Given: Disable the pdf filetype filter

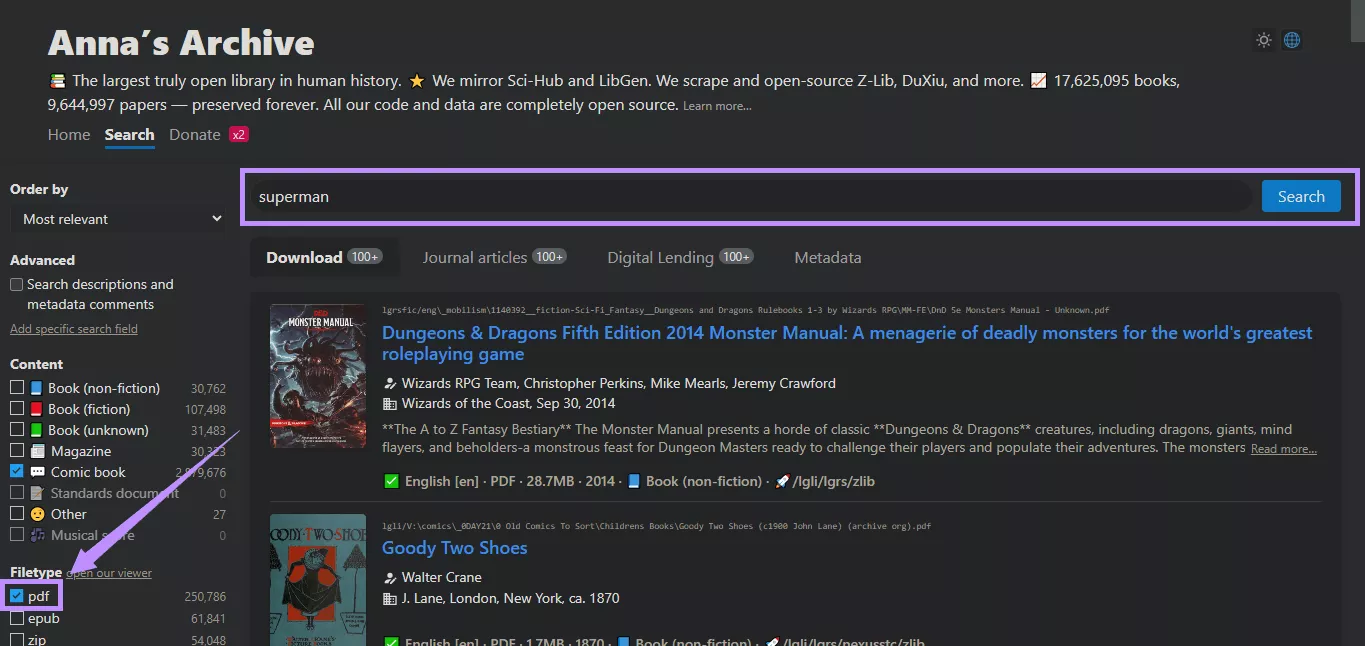Looking at the screenshot, I should (x=17, y=595).
